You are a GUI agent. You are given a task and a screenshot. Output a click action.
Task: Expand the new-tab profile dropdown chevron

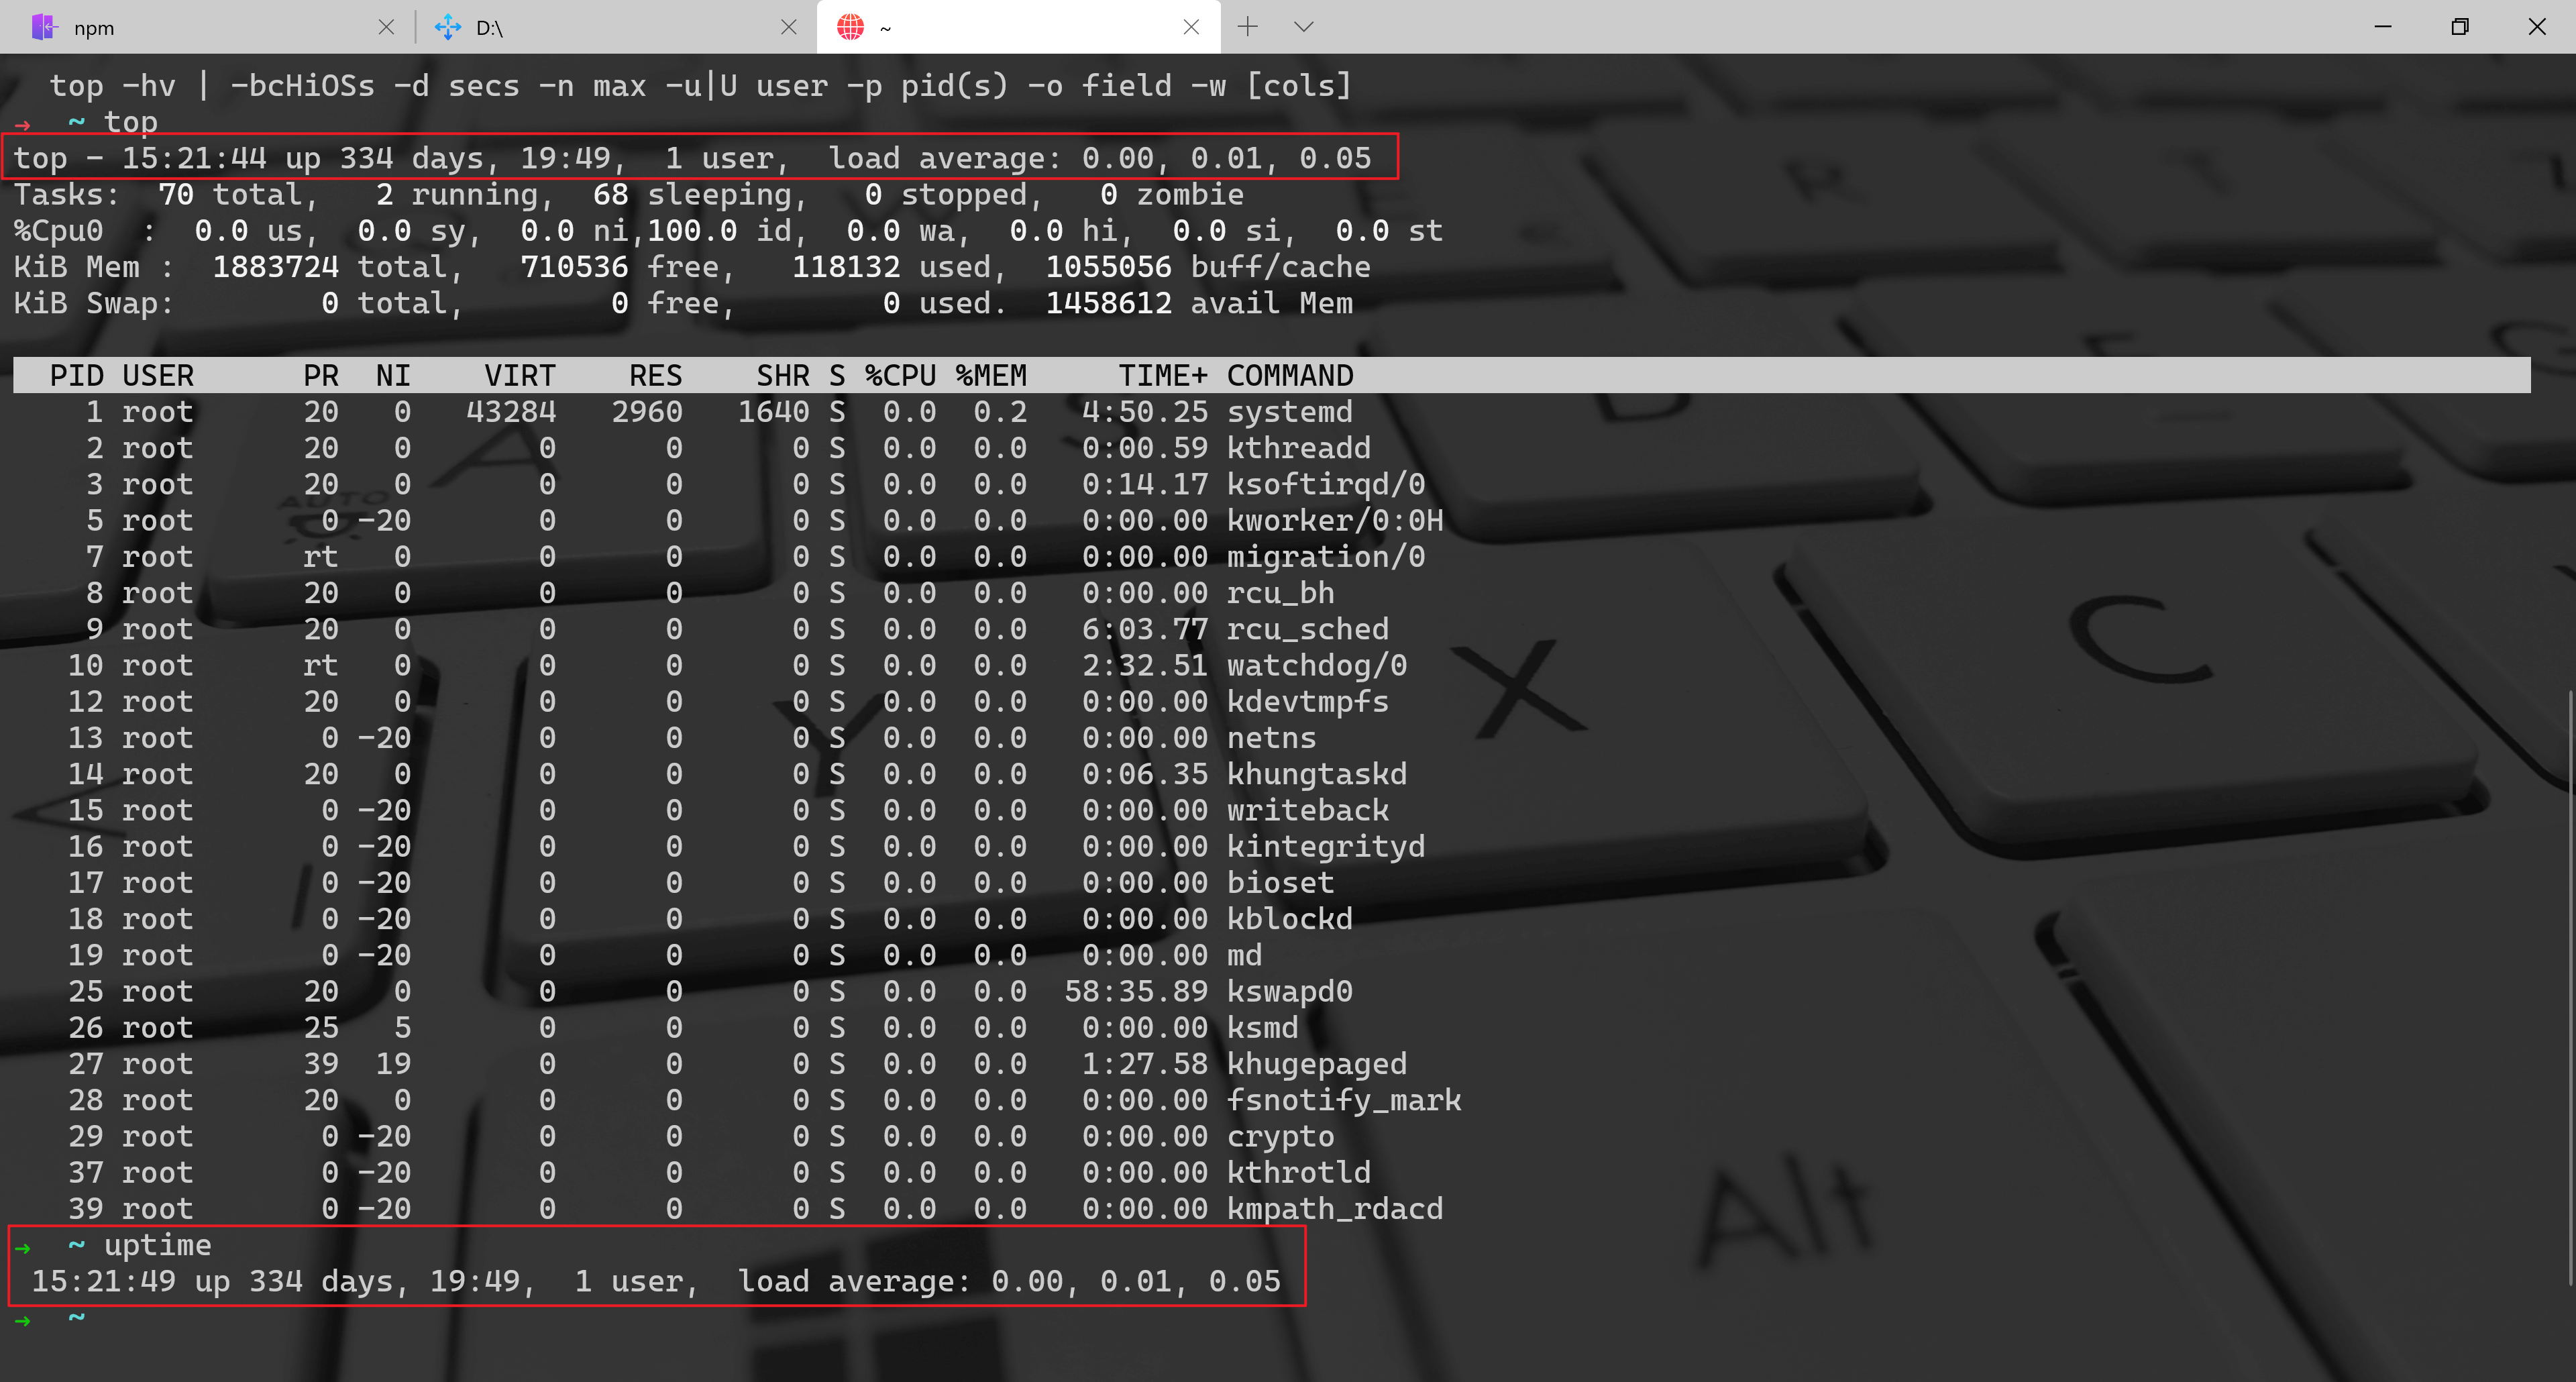tap(1303, 27)
